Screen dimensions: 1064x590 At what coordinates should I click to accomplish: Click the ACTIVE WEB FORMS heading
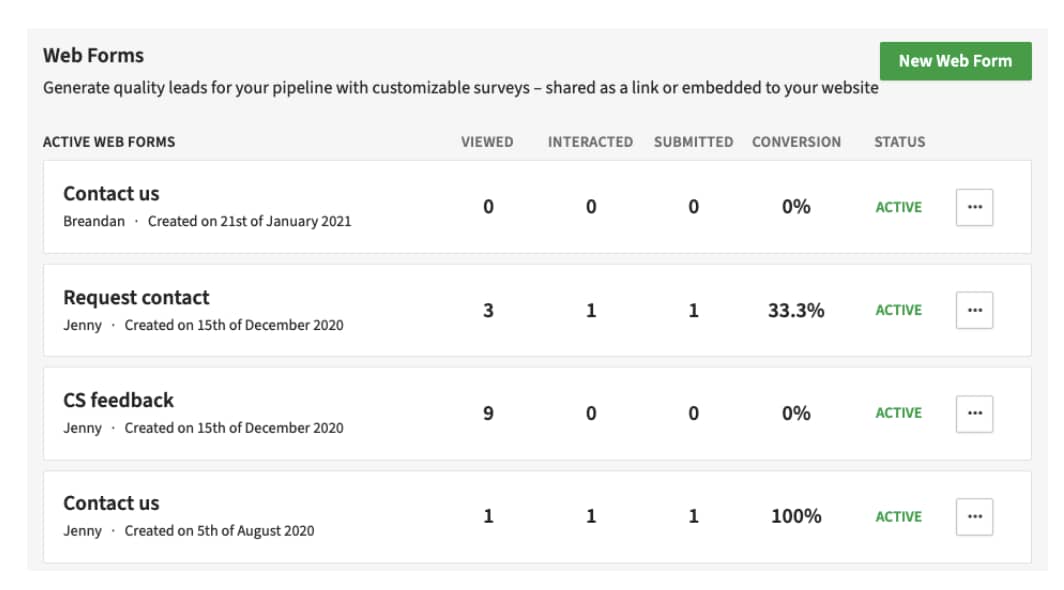(x=109, y=142)
